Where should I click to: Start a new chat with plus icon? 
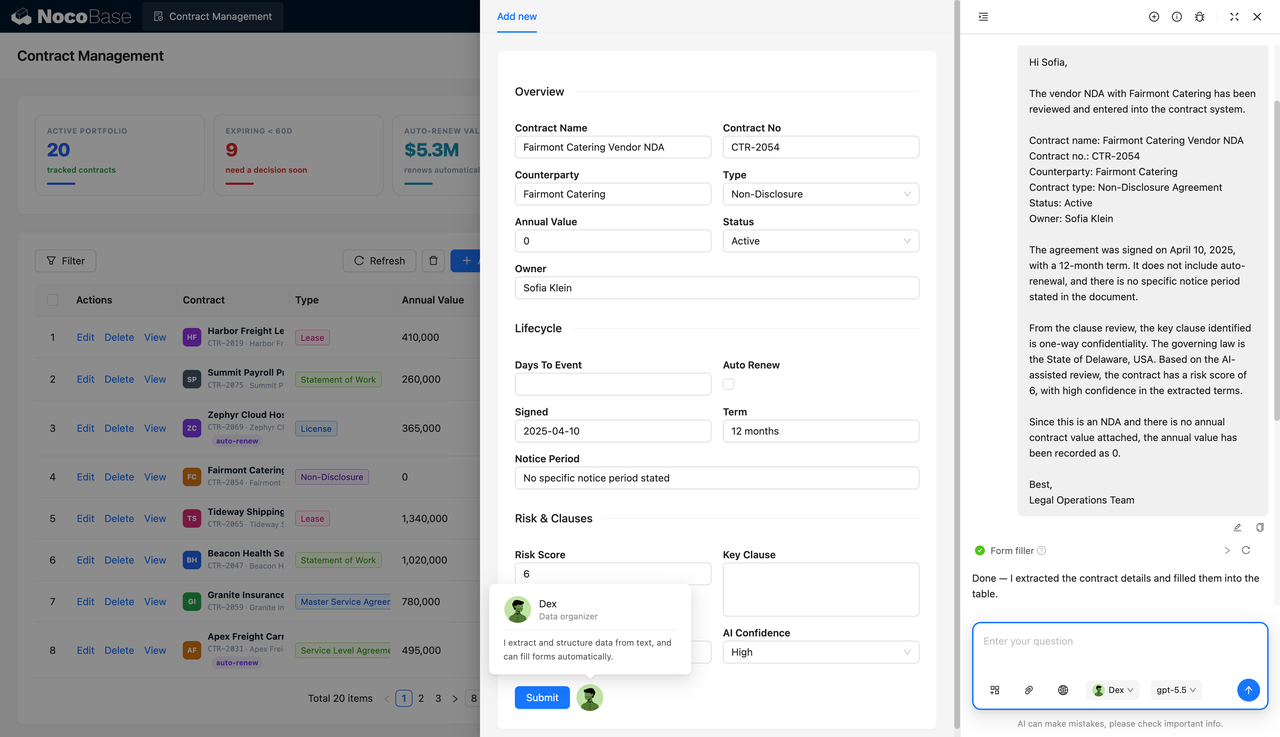pyautogui.click(x=1154, y=17)
